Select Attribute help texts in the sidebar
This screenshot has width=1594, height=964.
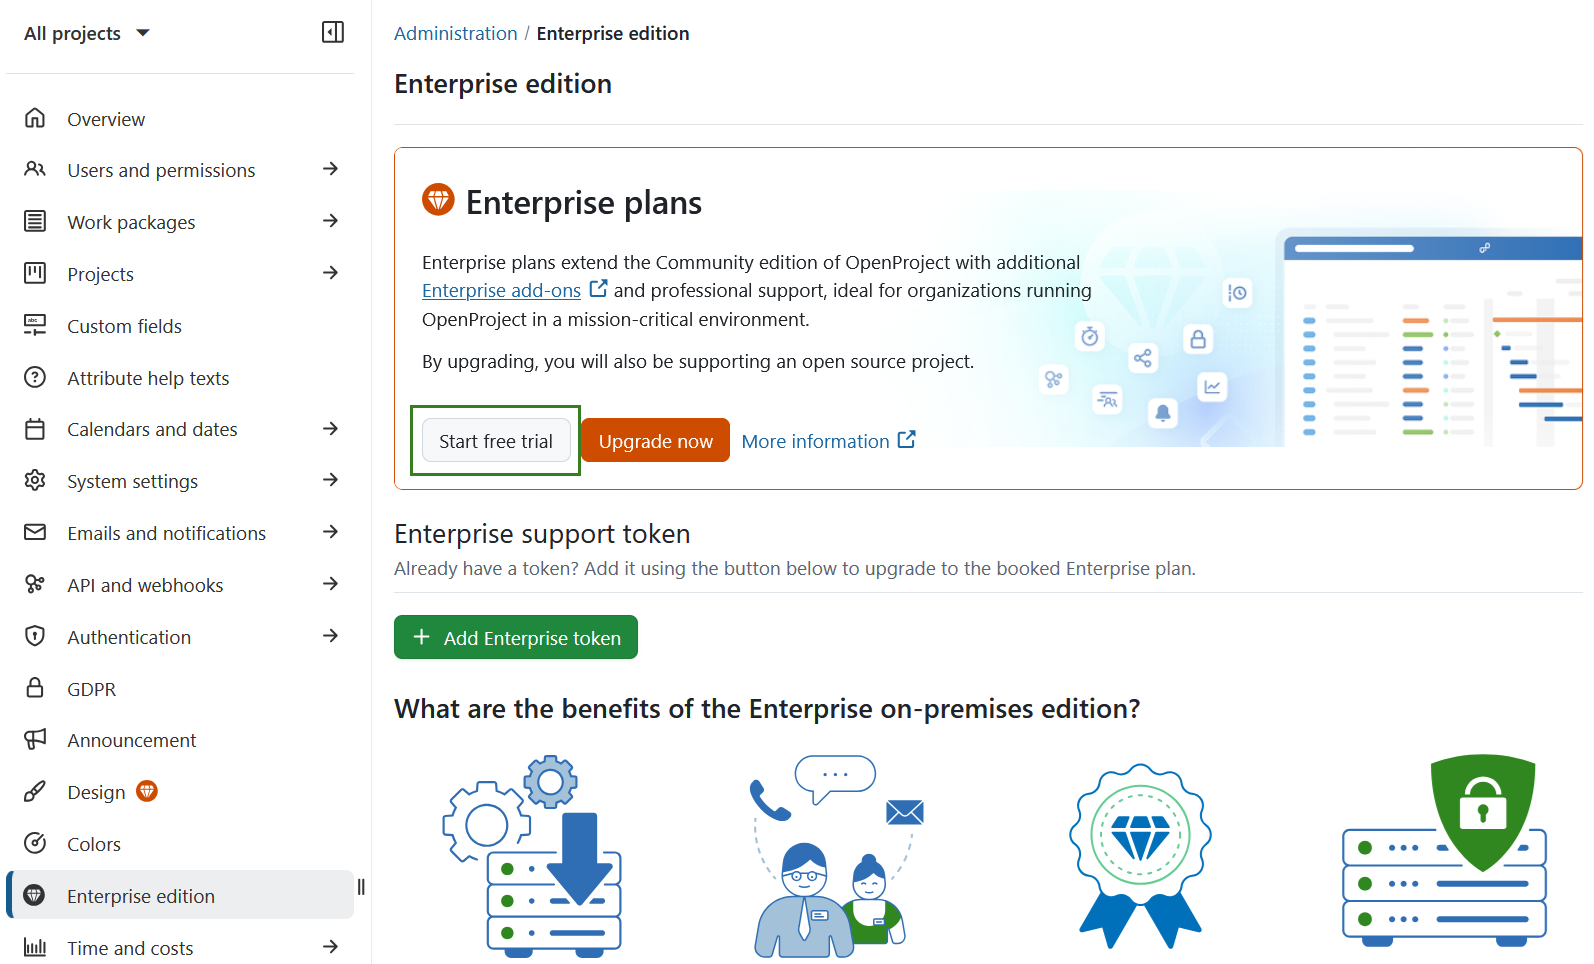pyautogui.click(x=148, y=377)
